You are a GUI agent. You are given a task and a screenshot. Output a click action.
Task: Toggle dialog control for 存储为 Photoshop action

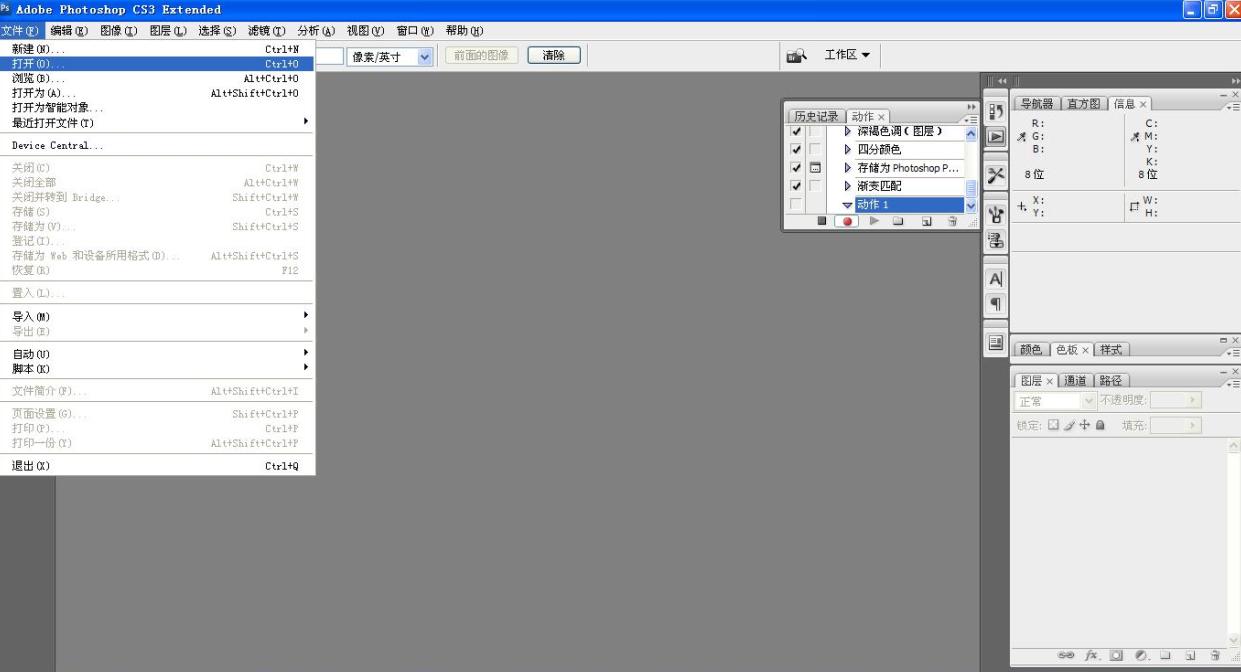pyautogui.click(x=816, y=168)
